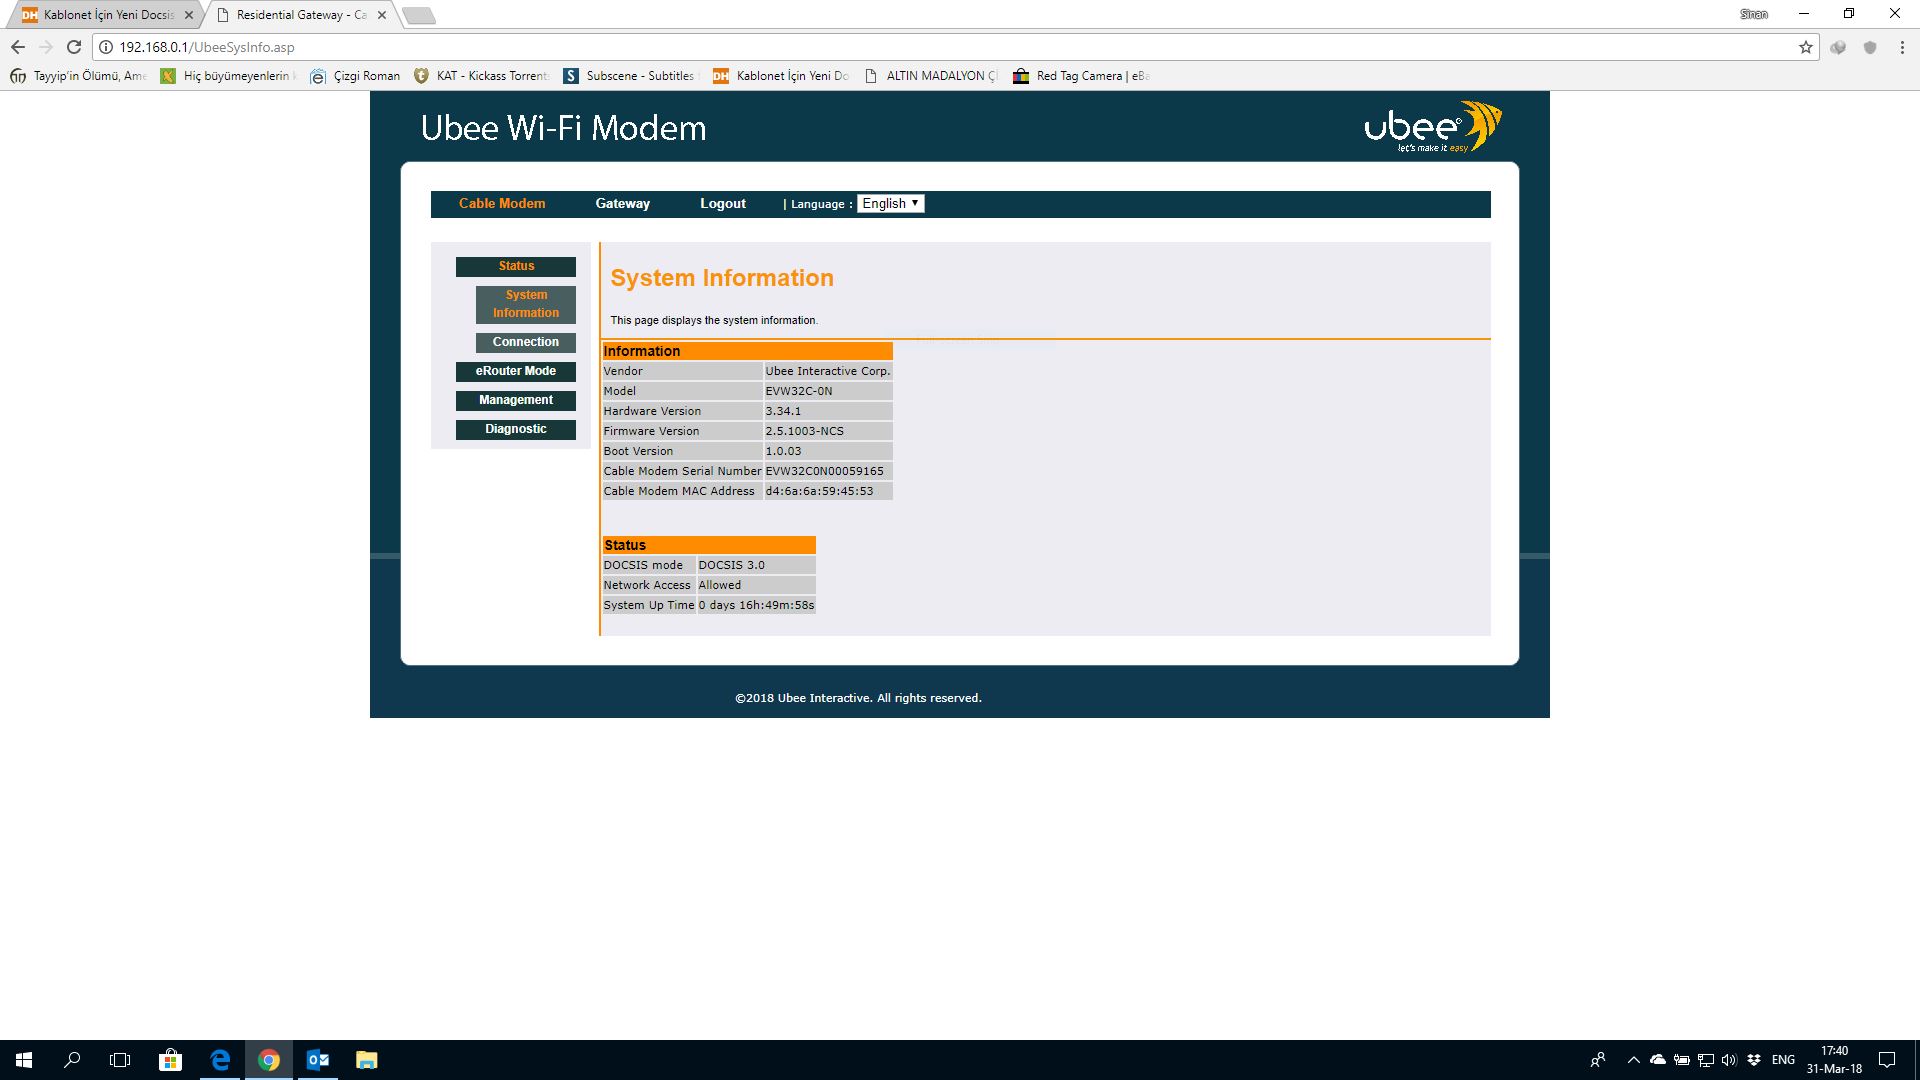Click the Status sidebar button

(516, 267)
